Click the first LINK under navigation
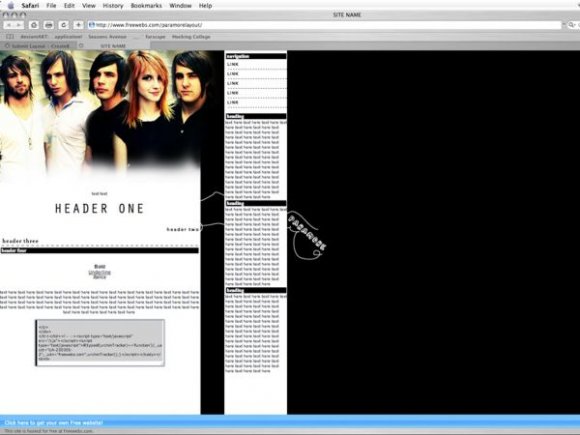Screen dimensions: 580x435 click(233, 64)
